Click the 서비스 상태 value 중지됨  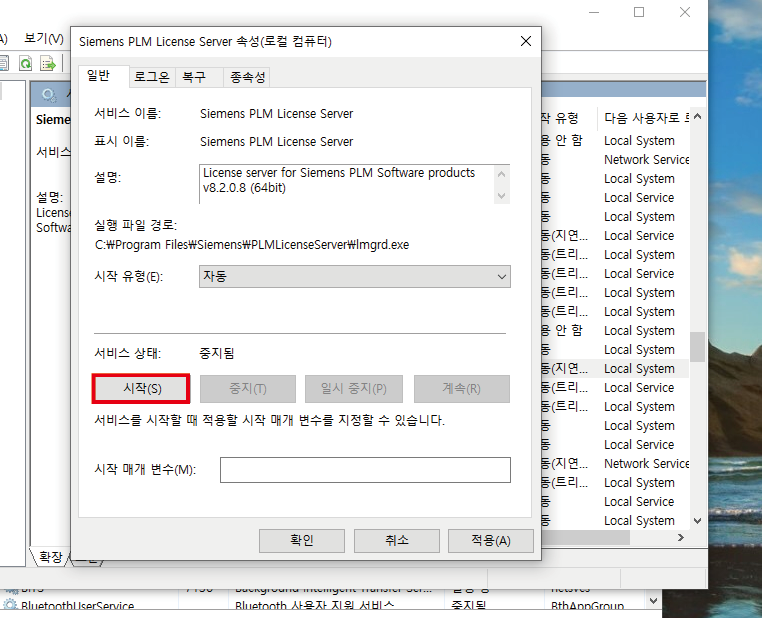tap(217, 353)
